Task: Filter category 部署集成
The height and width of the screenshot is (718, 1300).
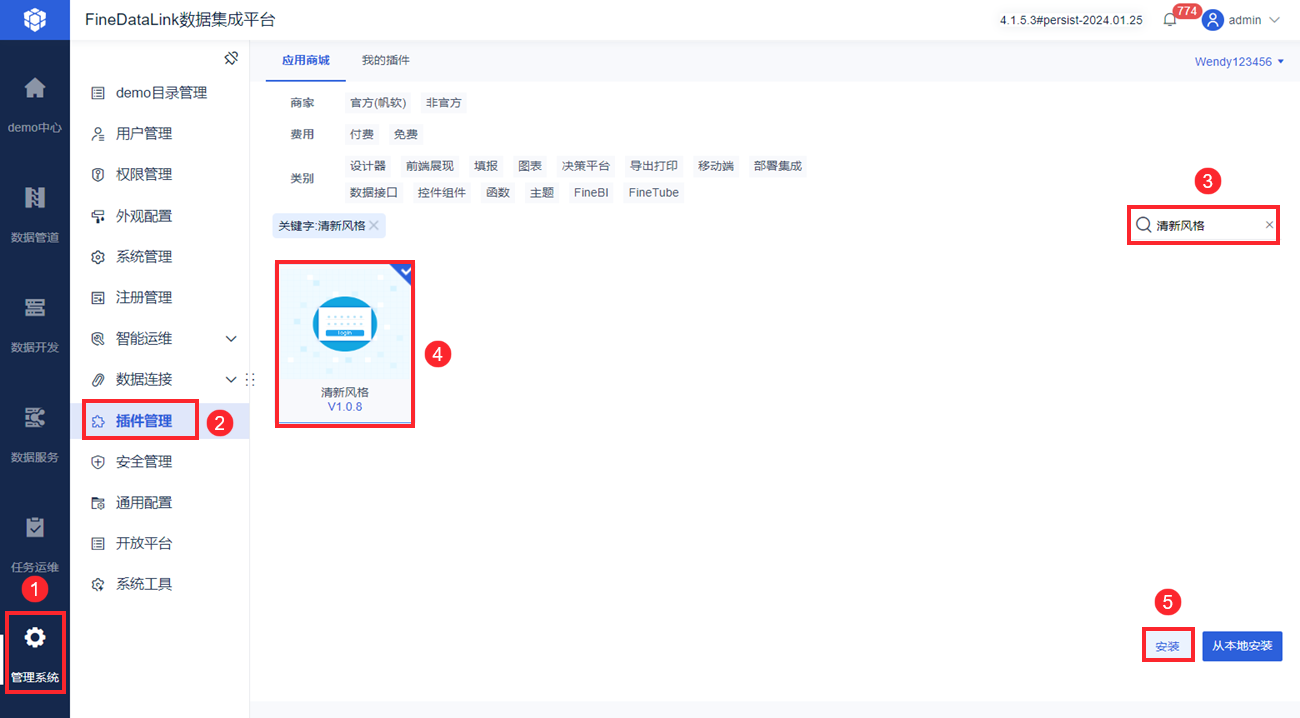Action: tap(778, 166)
